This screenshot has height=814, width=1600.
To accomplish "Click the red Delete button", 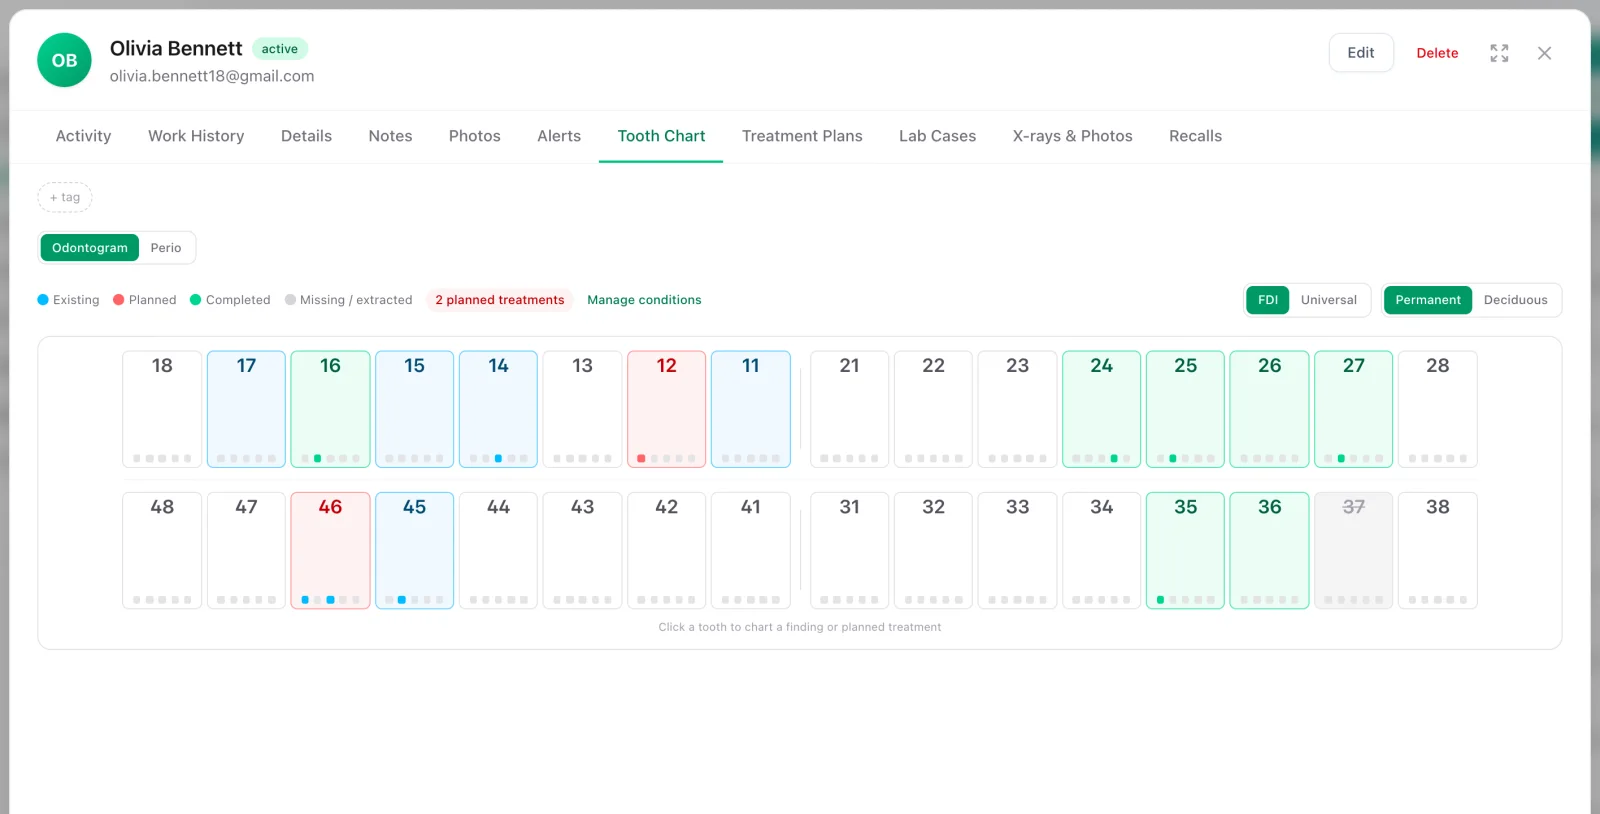I will pos(1437,53).
